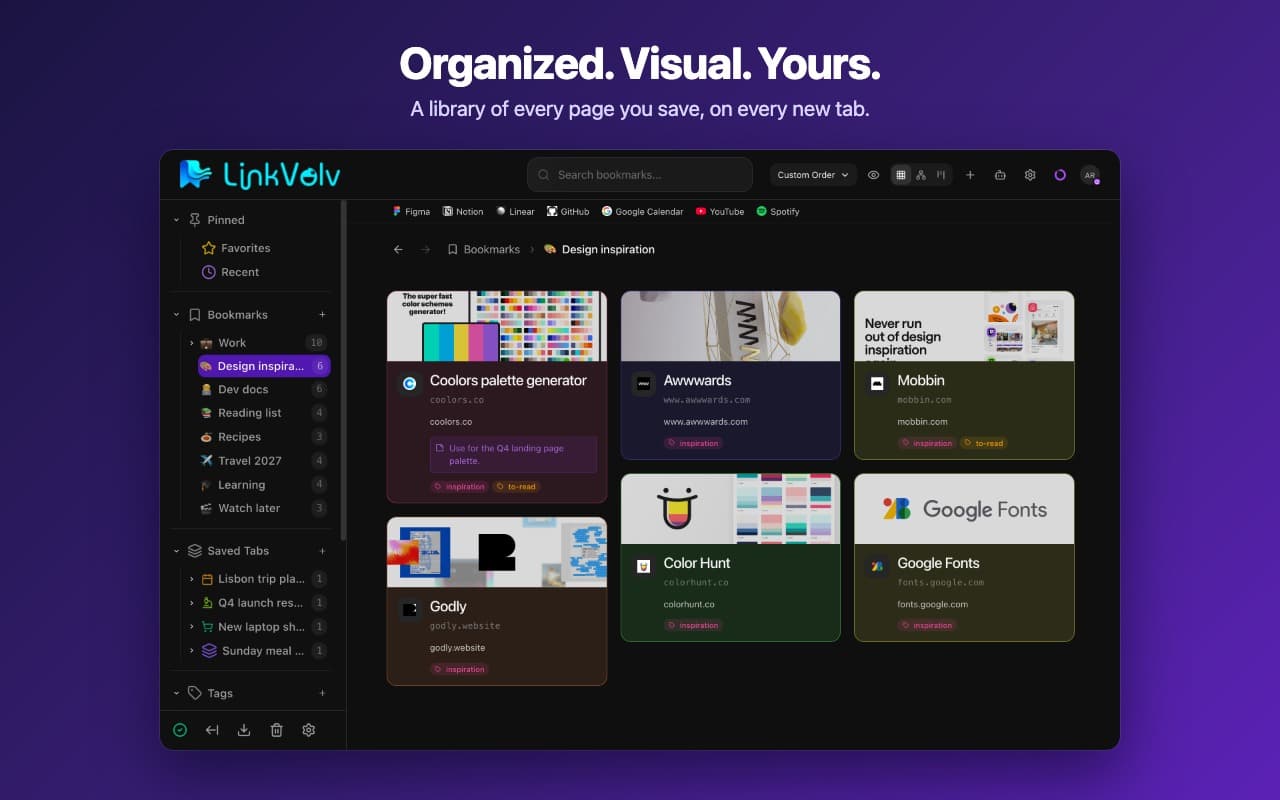Click the to-read tag on Mobbin card
The image size is (1280, 800).
coord(983,443)
